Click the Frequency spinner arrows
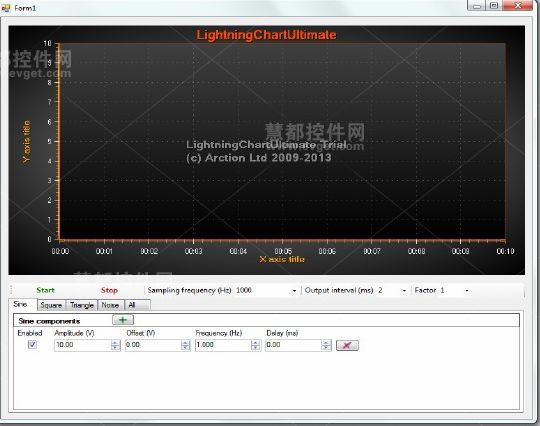The width and height of the screenshot is (540, 426). (x=256, y=345)
